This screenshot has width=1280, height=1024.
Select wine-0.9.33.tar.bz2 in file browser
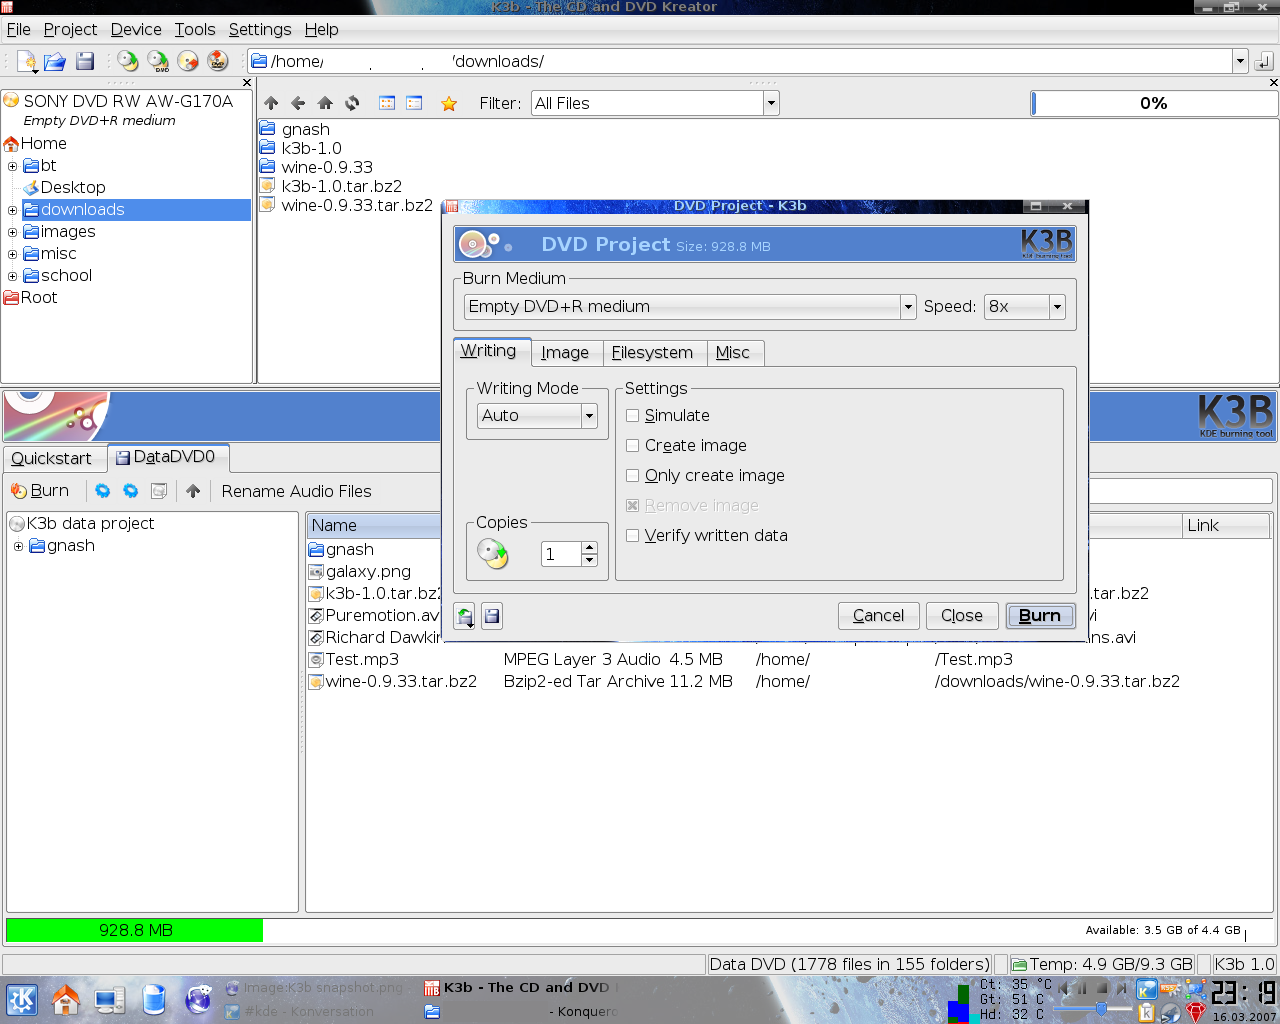[x=346, y=205]
